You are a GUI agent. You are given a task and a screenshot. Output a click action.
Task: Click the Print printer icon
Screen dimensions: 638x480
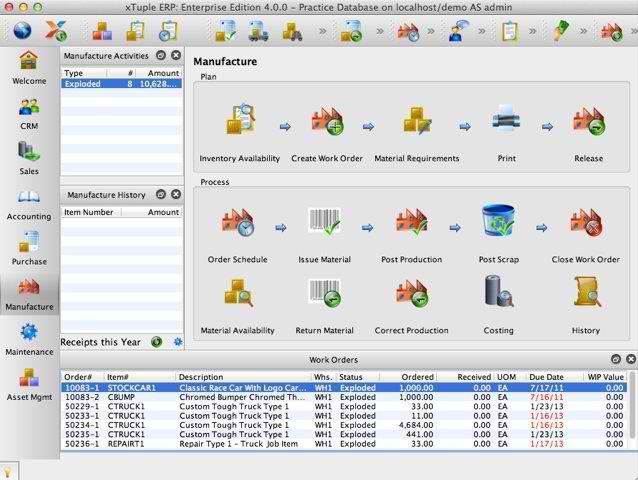[x=506, y=119]
